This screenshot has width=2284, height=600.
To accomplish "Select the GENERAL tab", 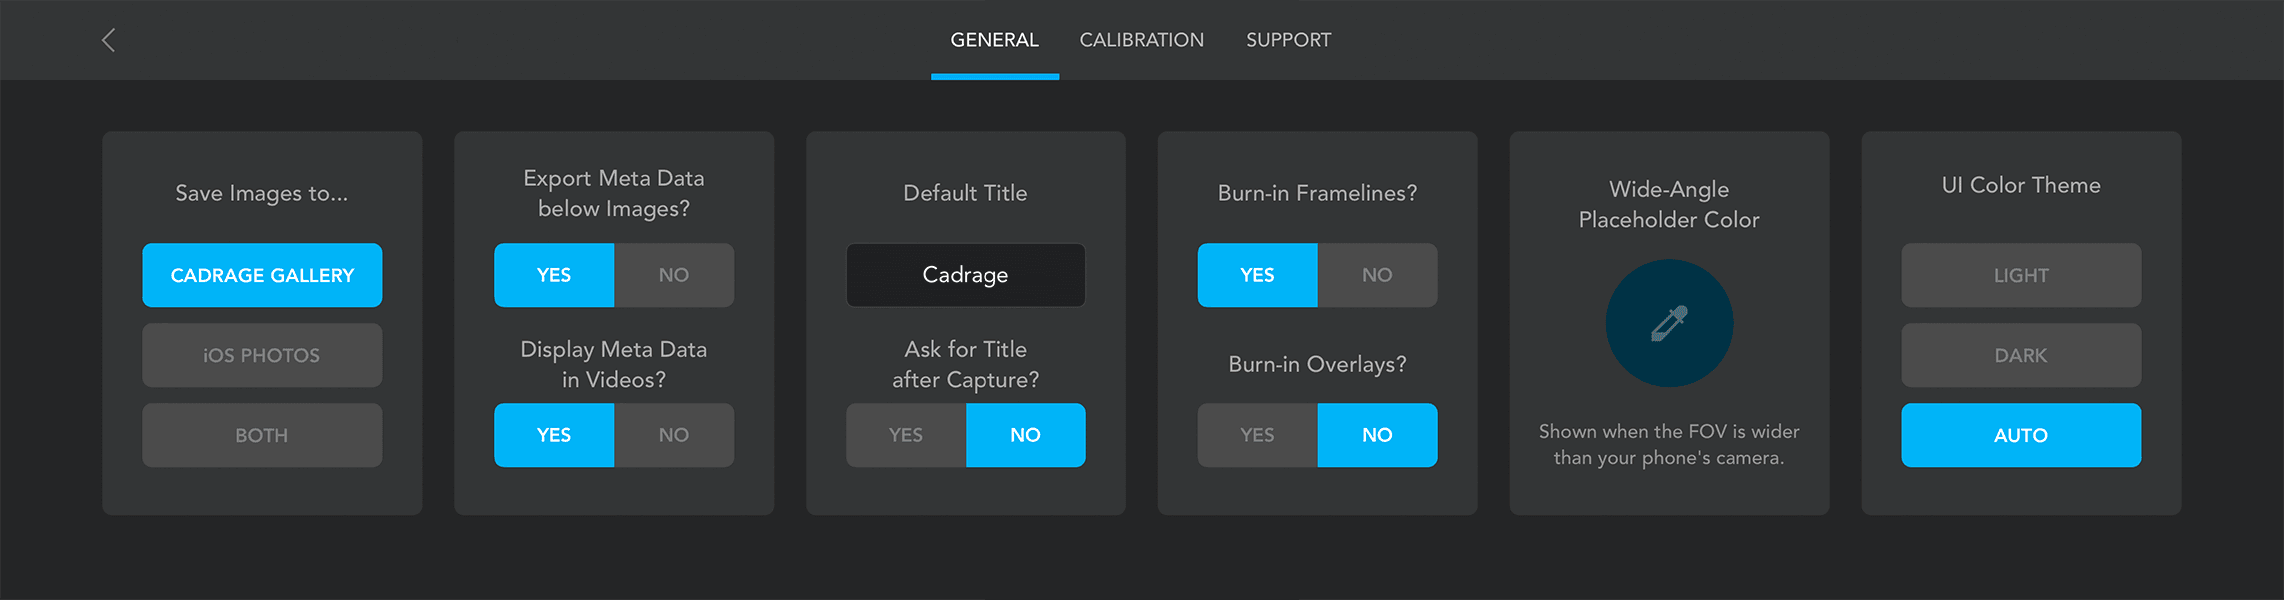I will click(x=994, y=40).
